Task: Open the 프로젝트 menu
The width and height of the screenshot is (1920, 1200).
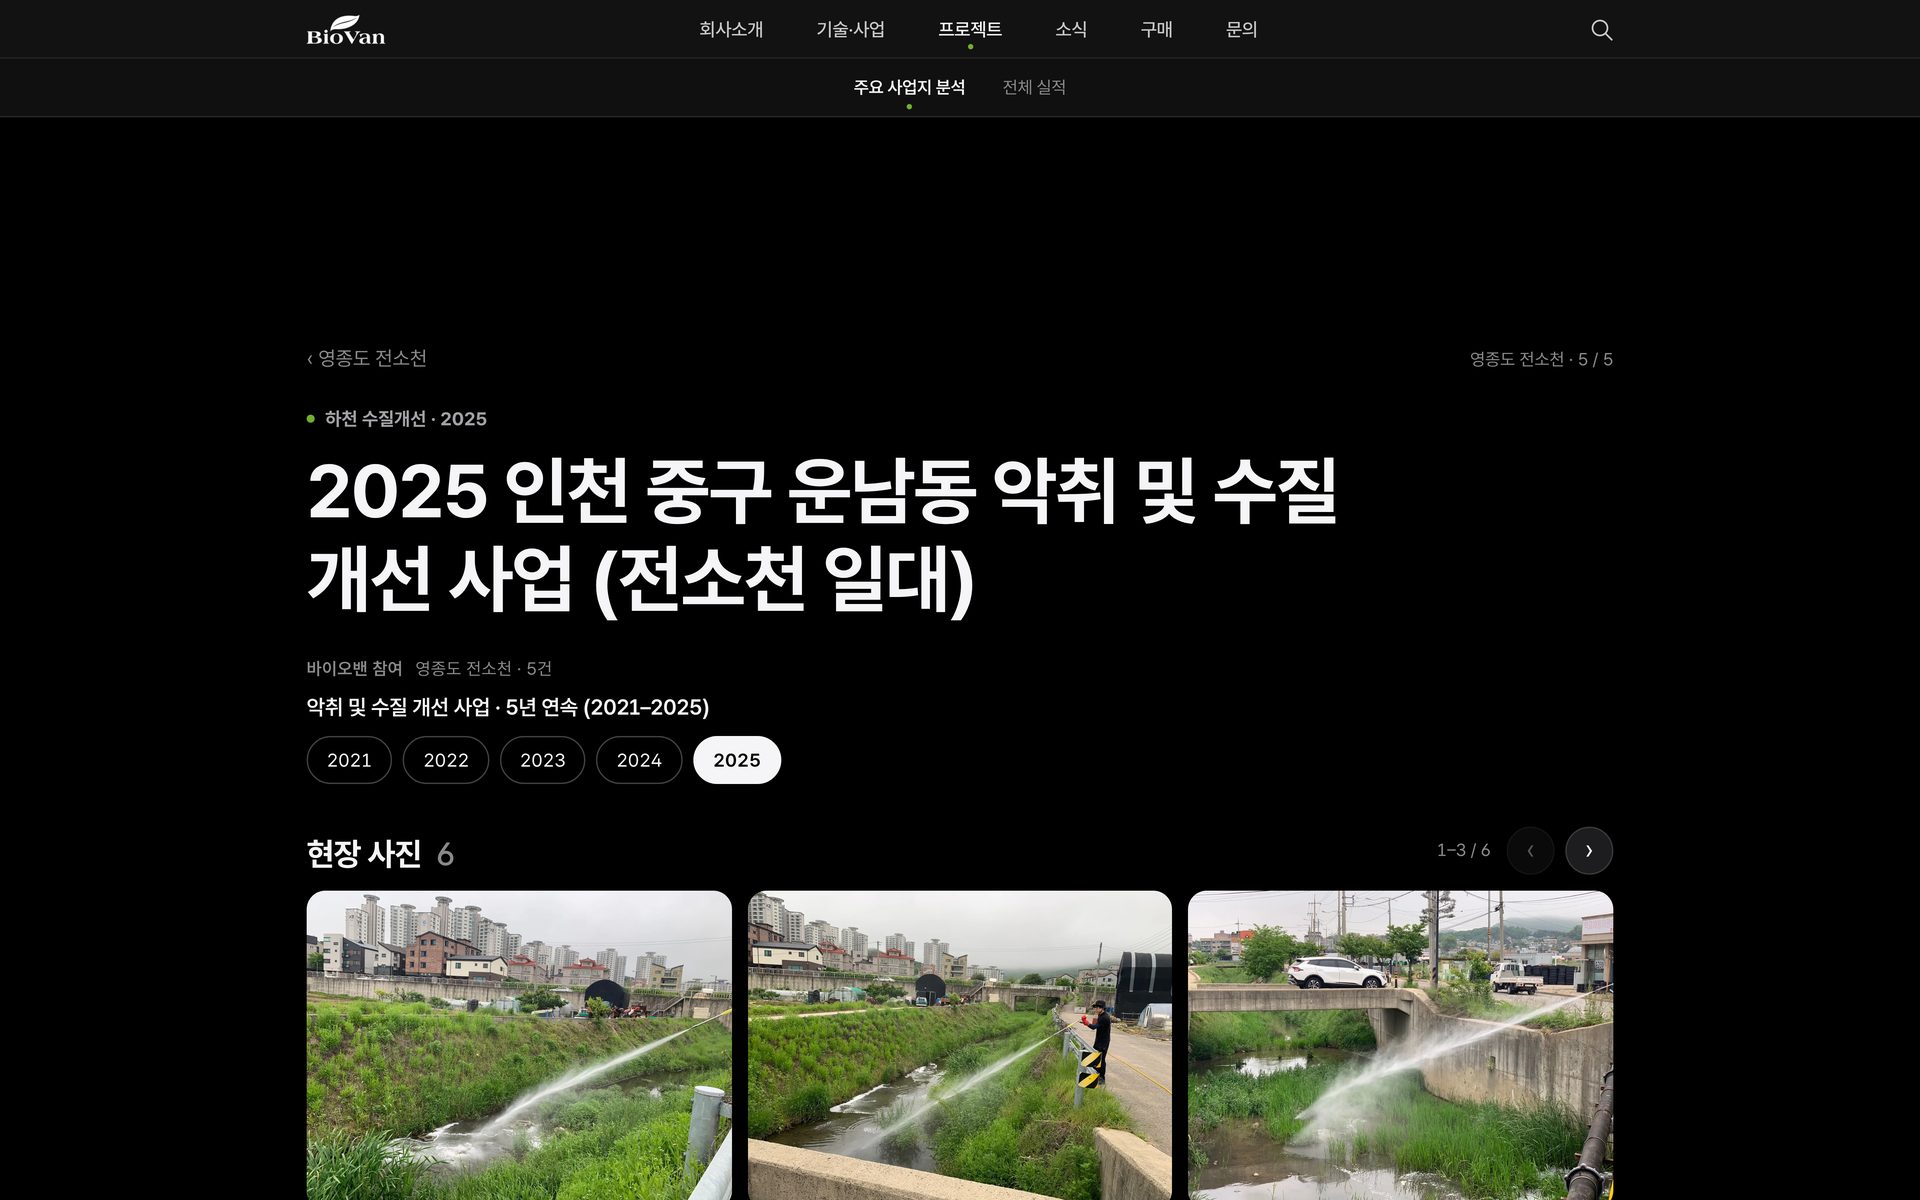Action: [969, 29]
